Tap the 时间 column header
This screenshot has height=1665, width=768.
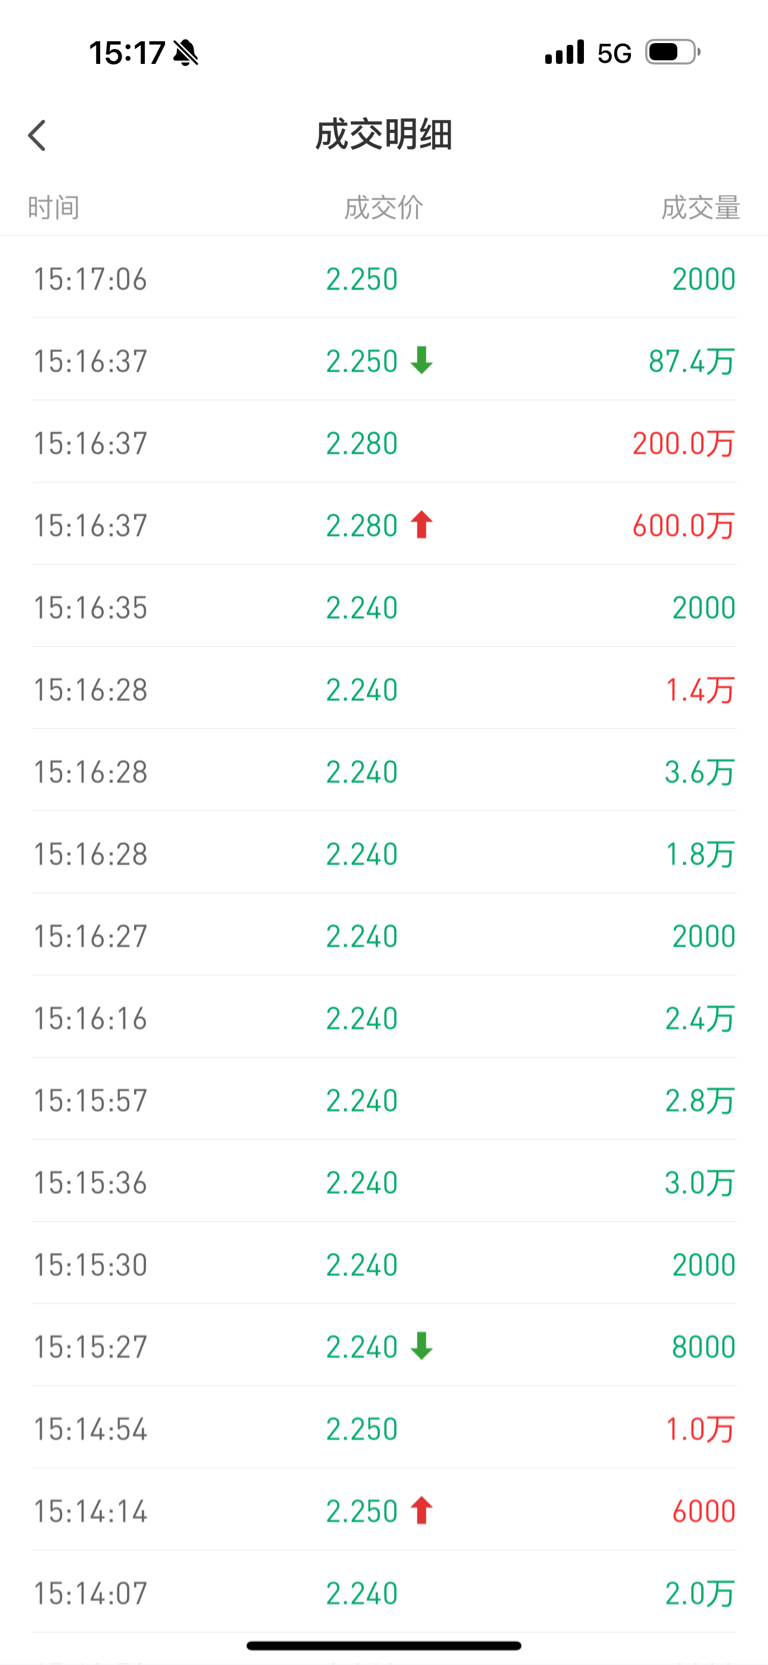pyautogui.click(x=53, y=208)
